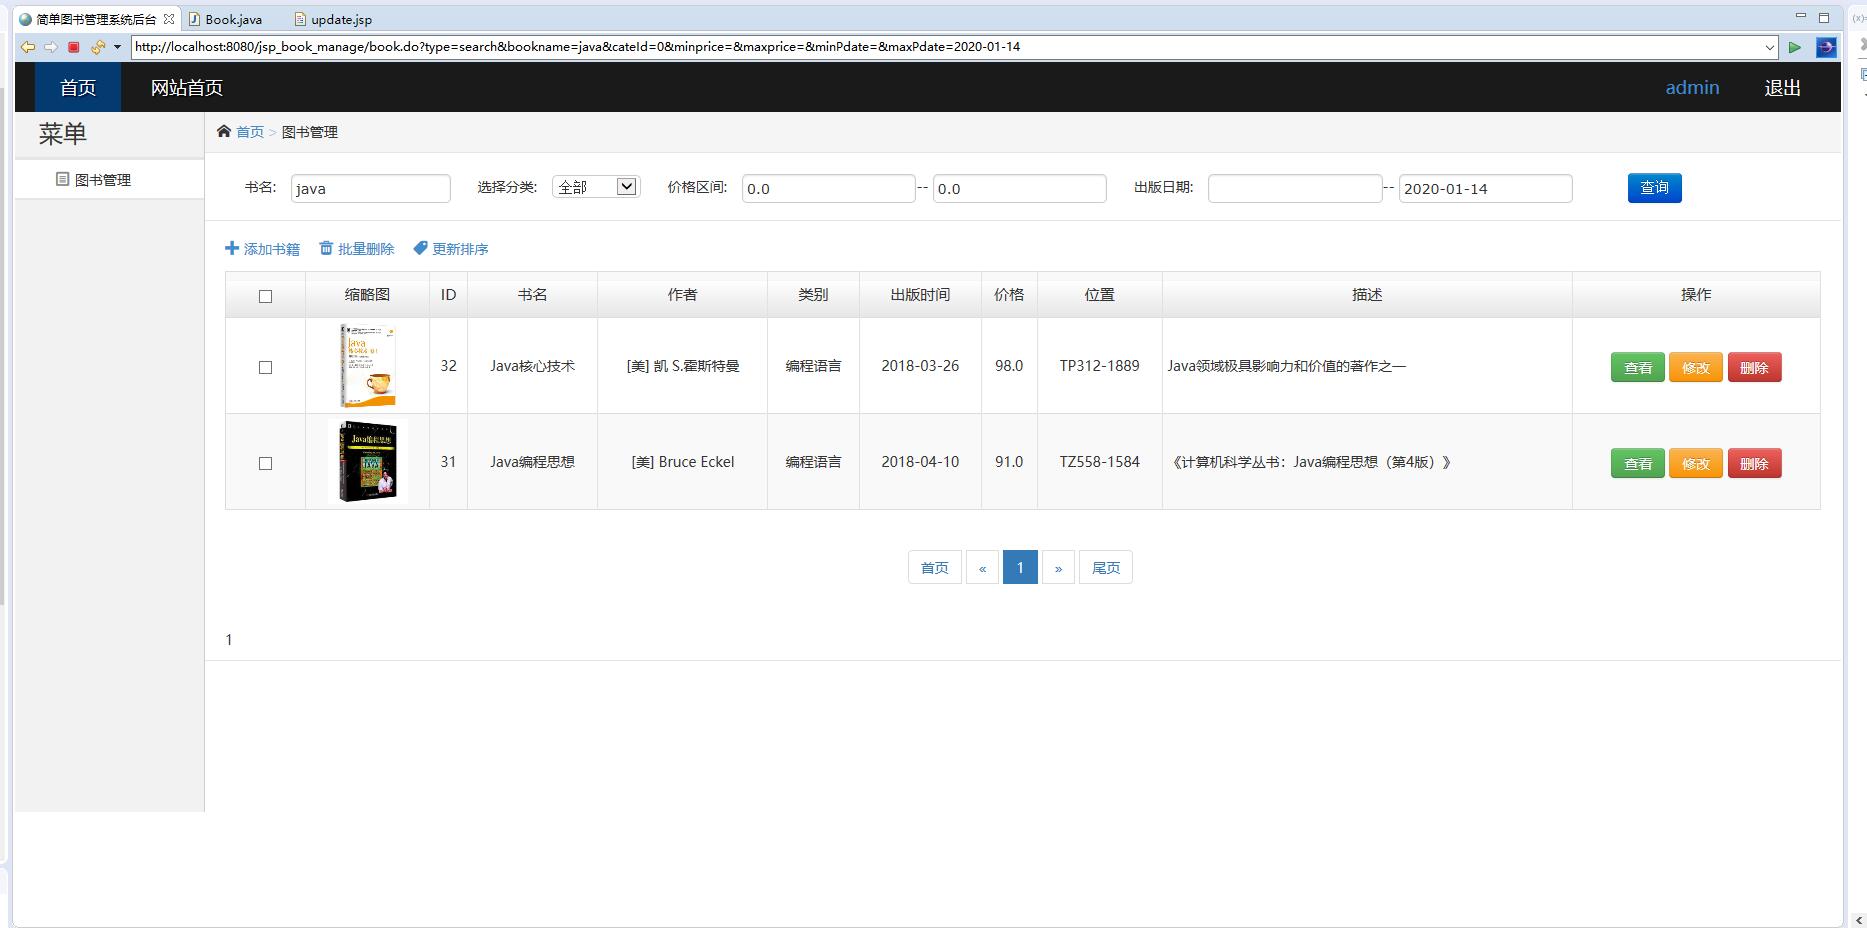Click the red stop icon in the toolbar
This screenshot has width=1867, height=928.
[x=73, y=46]
